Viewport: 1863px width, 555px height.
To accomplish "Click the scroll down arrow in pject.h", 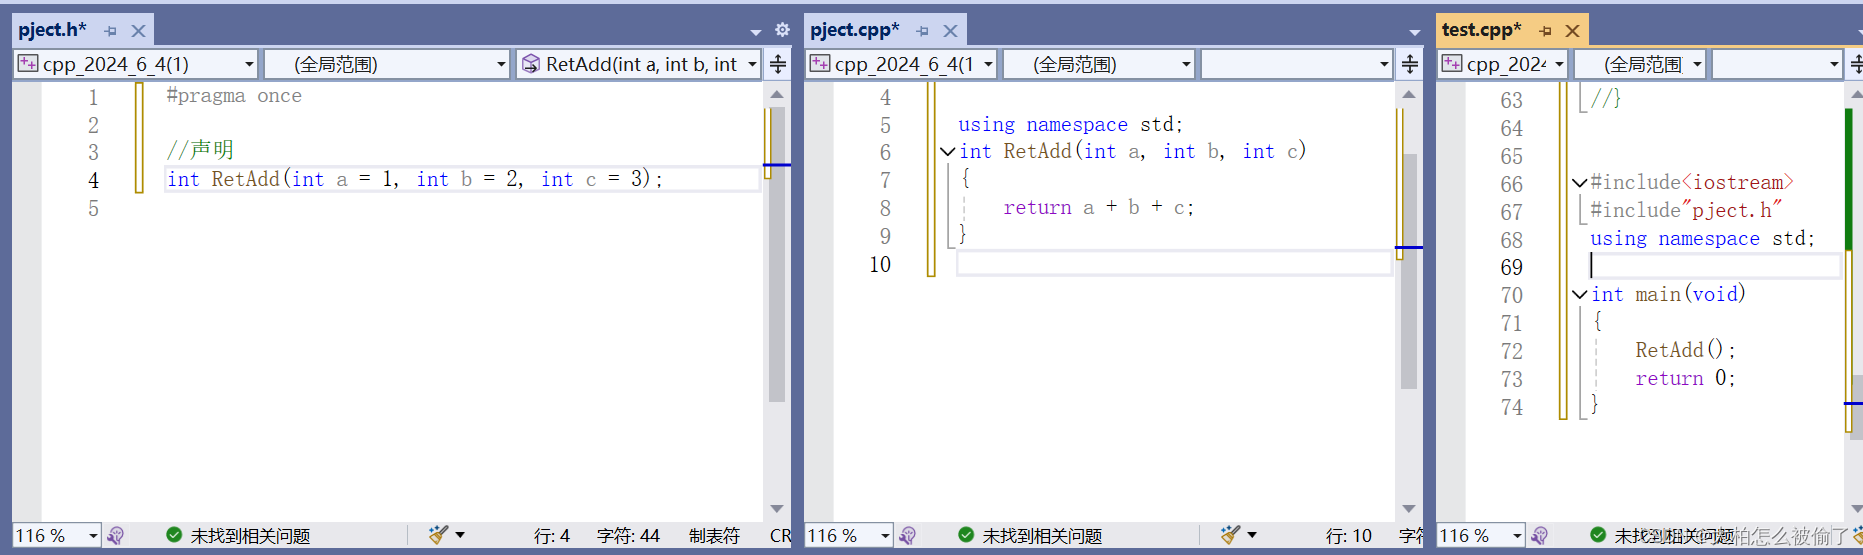I will point(777,509).
